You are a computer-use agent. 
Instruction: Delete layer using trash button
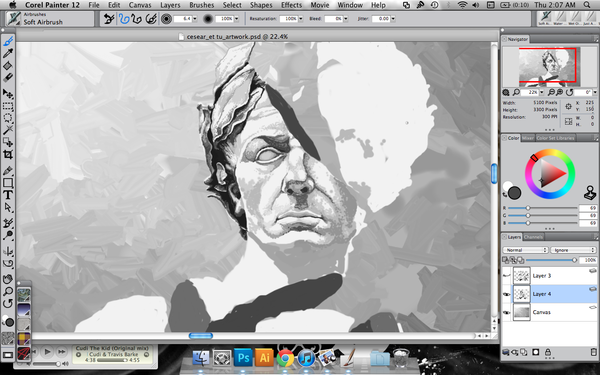(x=593, y=352)
